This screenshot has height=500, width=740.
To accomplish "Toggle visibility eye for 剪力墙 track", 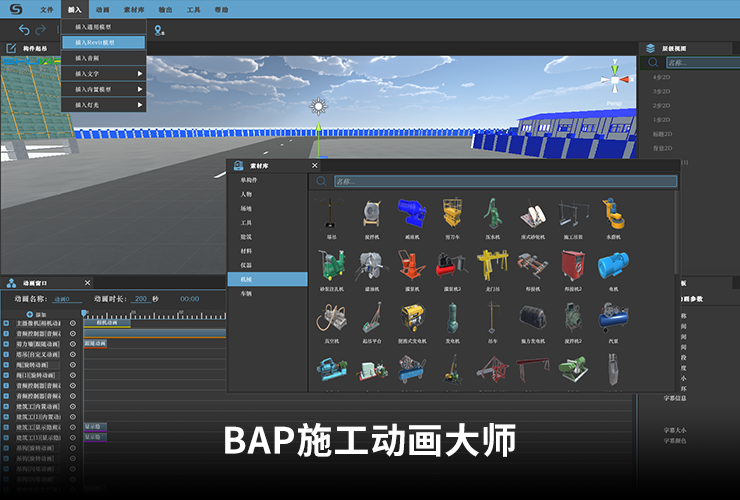I will (x=73, y=344).
